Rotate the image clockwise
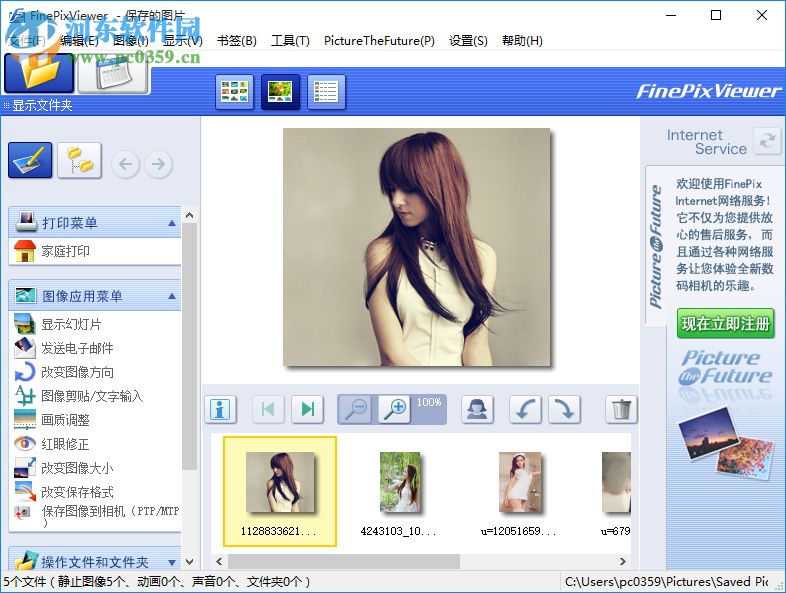The width and height of the screenshot is (786, 593). [x=564, y=409]
